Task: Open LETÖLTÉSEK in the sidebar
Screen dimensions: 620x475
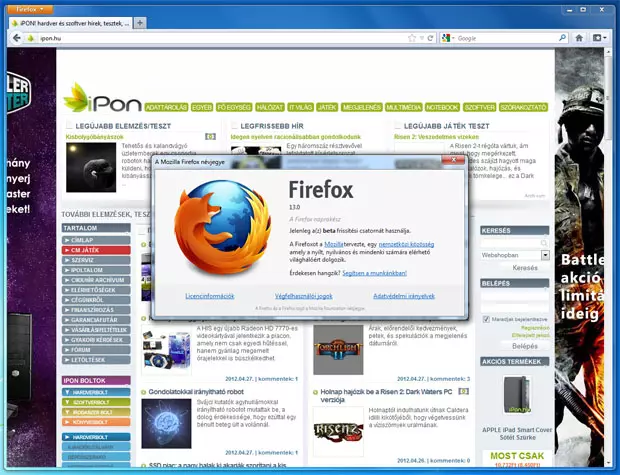Action: pyautogui.click(x=96, y=360)
